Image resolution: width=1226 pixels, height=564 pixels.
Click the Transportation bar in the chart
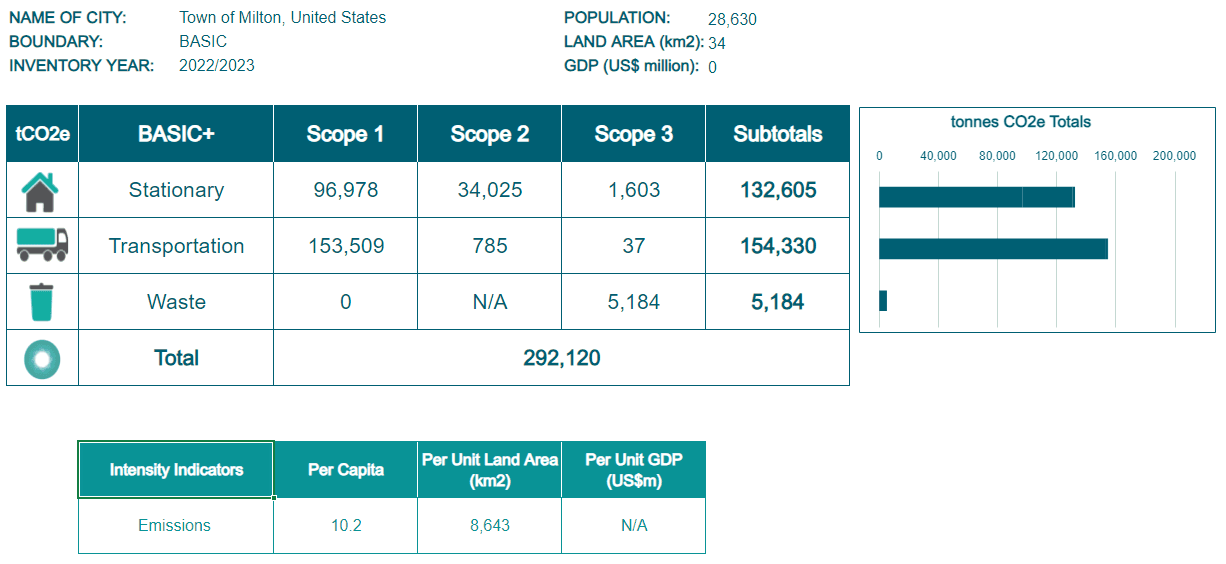click(x=992, y=249)
